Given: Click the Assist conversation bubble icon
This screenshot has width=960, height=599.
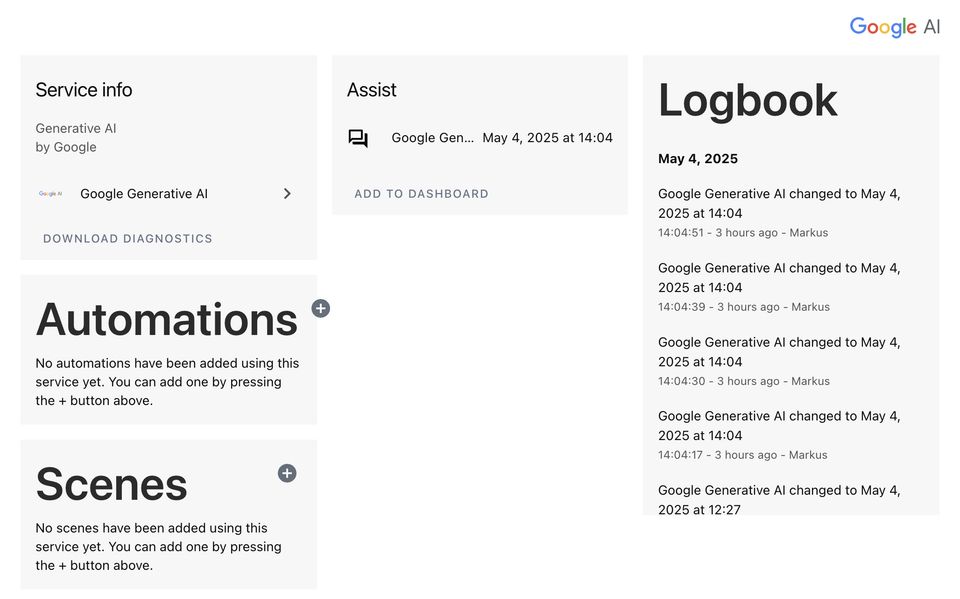Looking at the screenshot, I should pyautogui.click(x=358, y=138).
